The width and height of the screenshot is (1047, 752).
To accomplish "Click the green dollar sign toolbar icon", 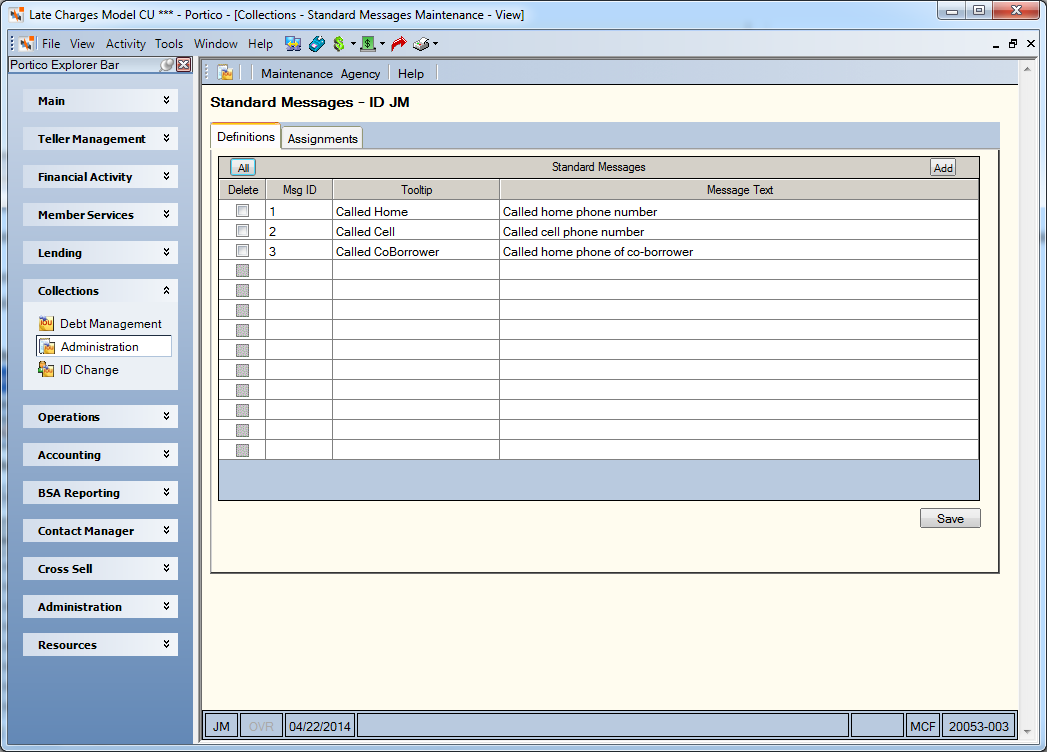I will (x=339, y=44).
